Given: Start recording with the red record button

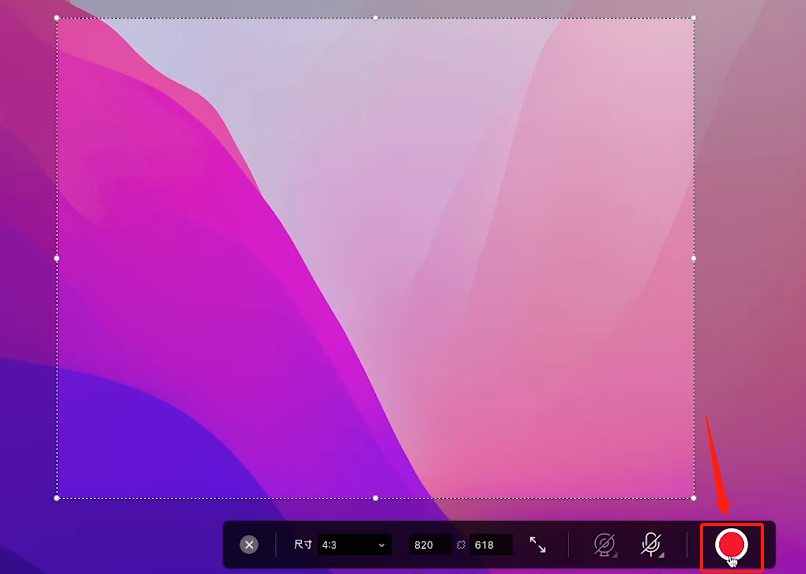Looking at the screenshot, I should [731, 545].
